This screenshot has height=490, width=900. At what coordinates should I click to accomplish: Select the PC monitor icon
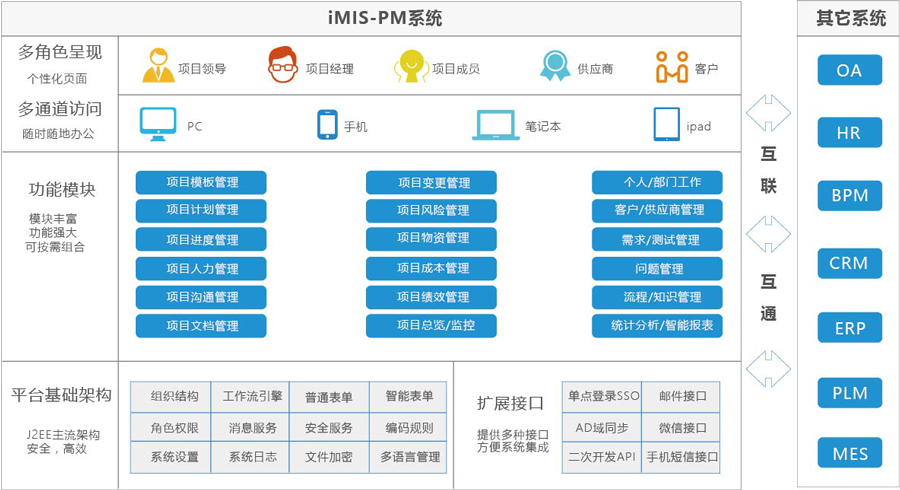(x=158, y=124)
